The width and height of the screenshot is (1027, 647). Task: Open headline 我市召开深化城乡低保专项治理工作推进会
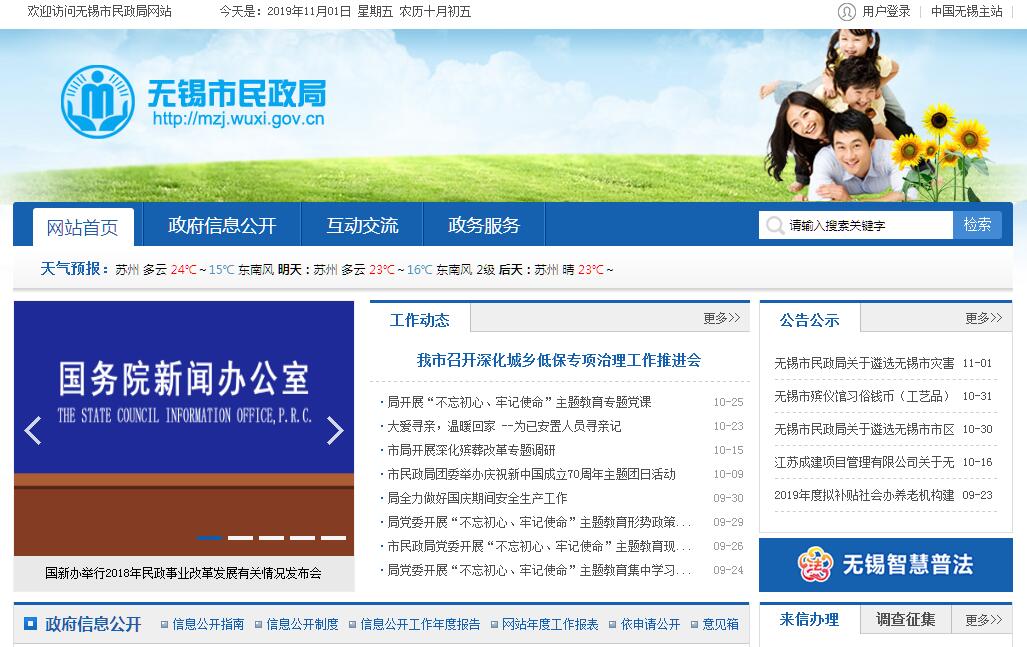(x=559, y=360)
